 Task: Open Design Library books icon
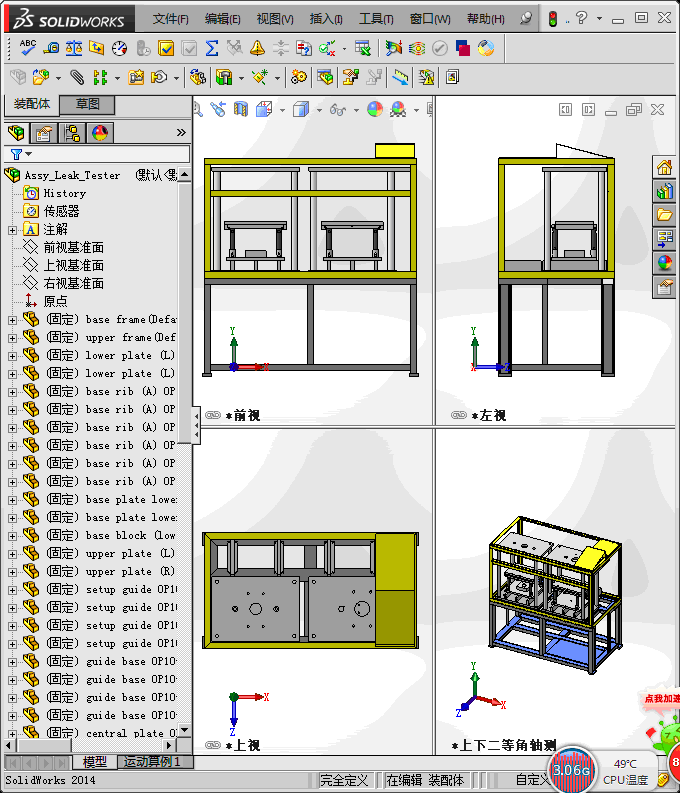pyautogui.click(x=664, y=191)
